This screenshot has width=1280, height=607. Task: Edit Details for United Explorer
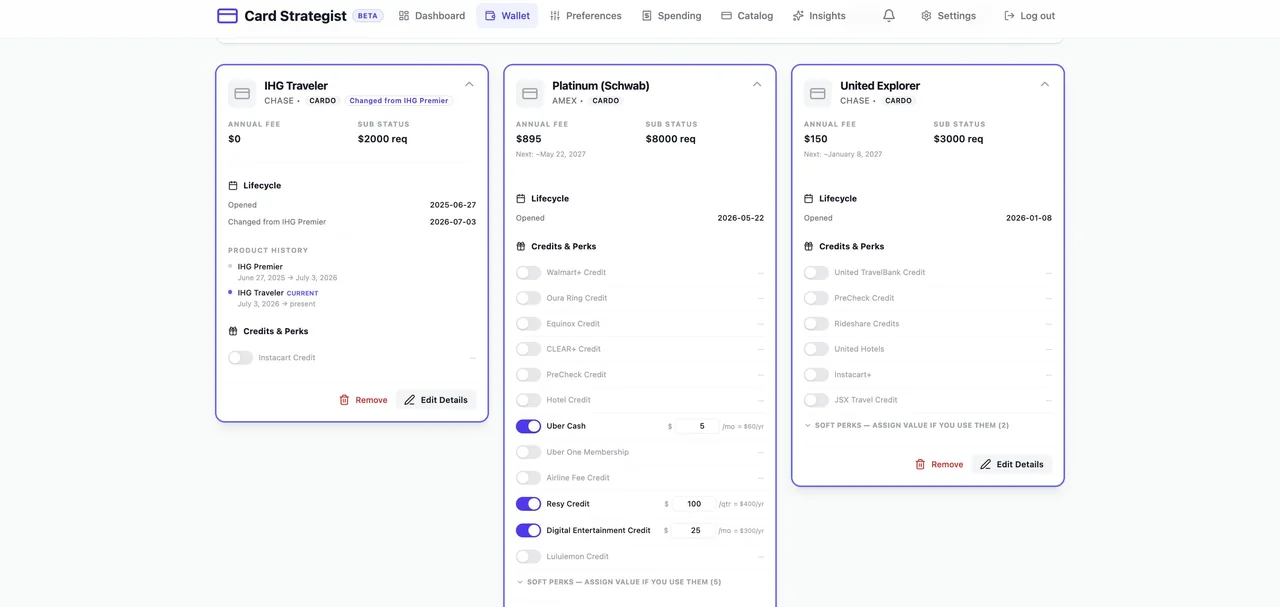[x=1012, y=464]
